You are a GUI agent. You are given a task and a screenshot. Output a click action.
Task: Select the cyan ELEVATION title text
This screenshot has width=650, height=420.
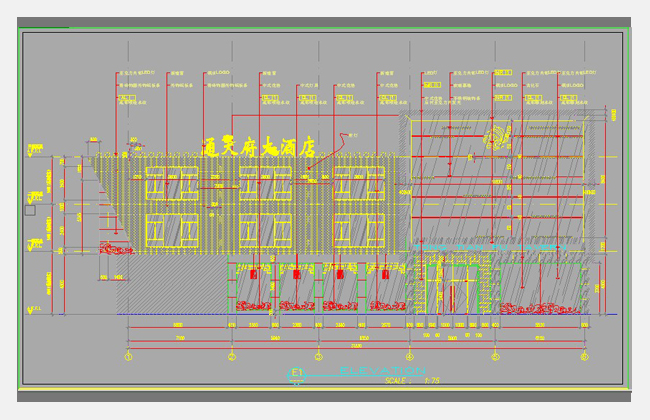[x=383, y=370]
